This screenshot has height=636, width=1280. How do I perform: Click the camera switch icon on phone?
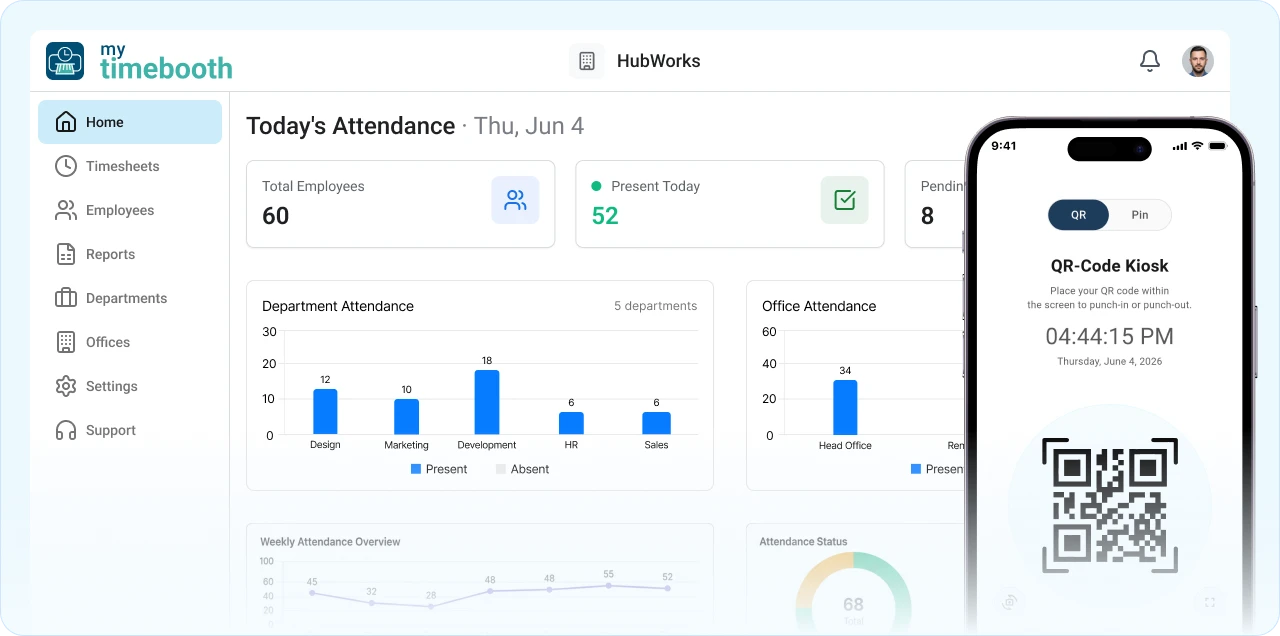coord(1010,601)
